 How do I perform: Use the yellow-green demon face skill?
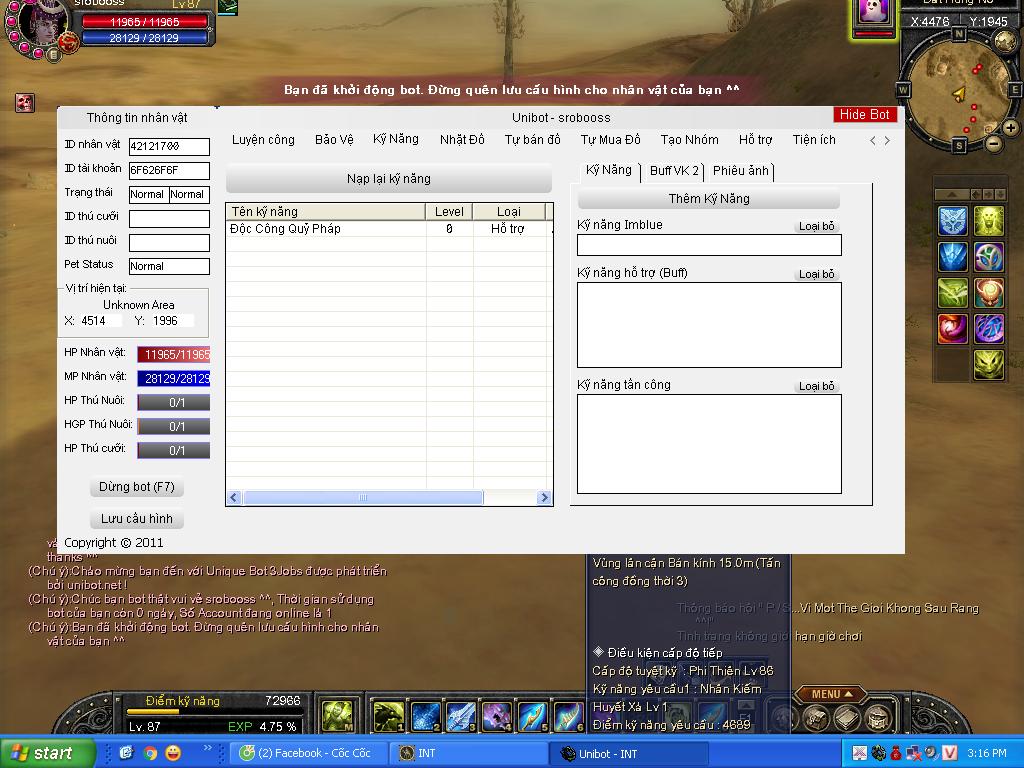pyautogui.click(x=989, y=364)
